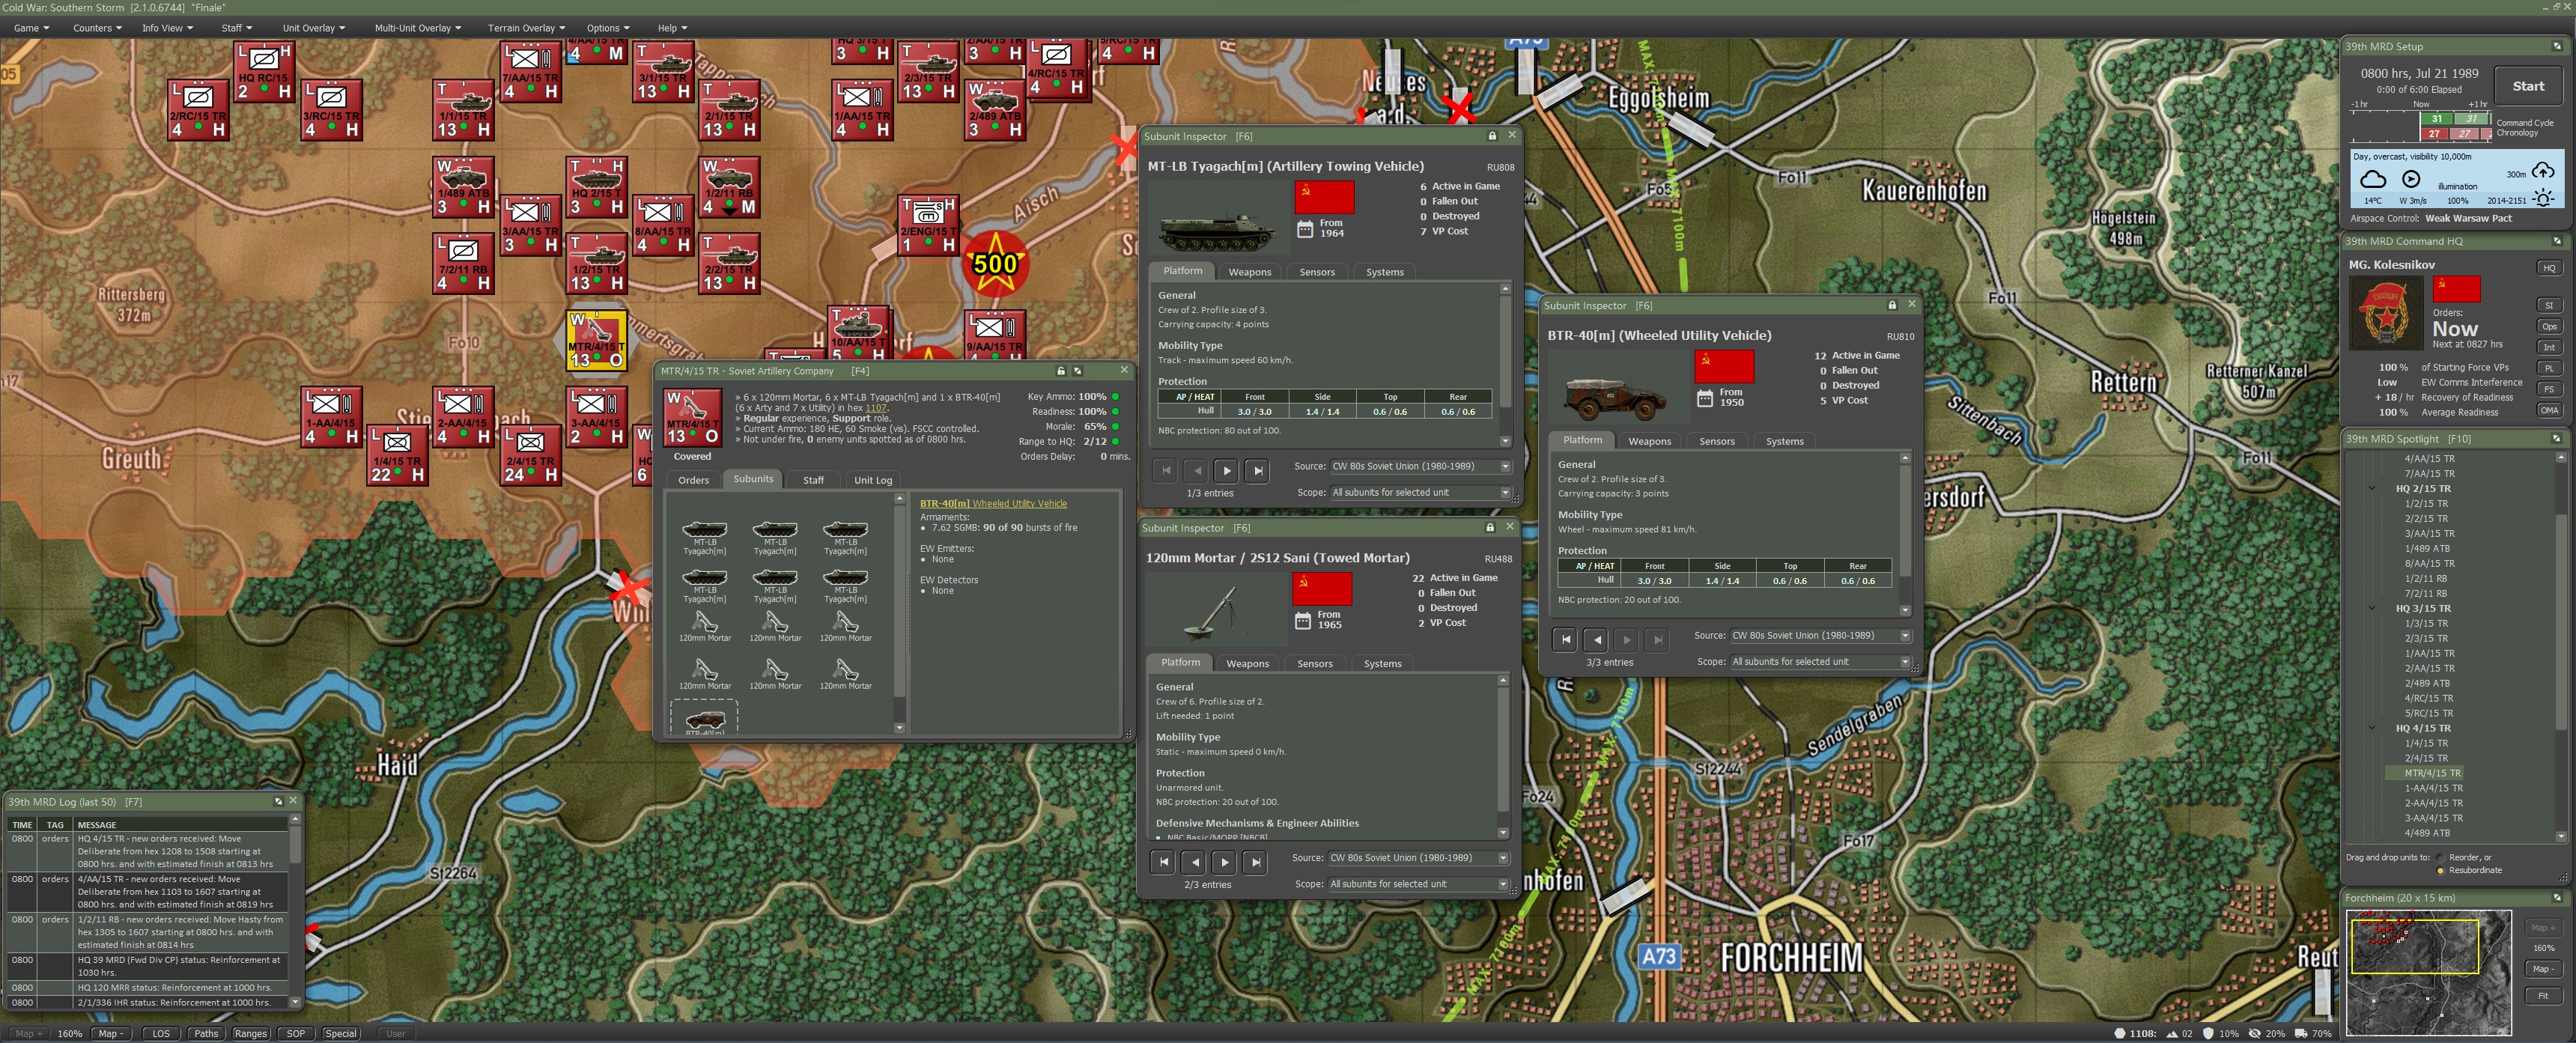Viewport: 2576px width, 1043px height.
Task: Select the first 120mm Mortar subunit icon
Action: (705, 626)
